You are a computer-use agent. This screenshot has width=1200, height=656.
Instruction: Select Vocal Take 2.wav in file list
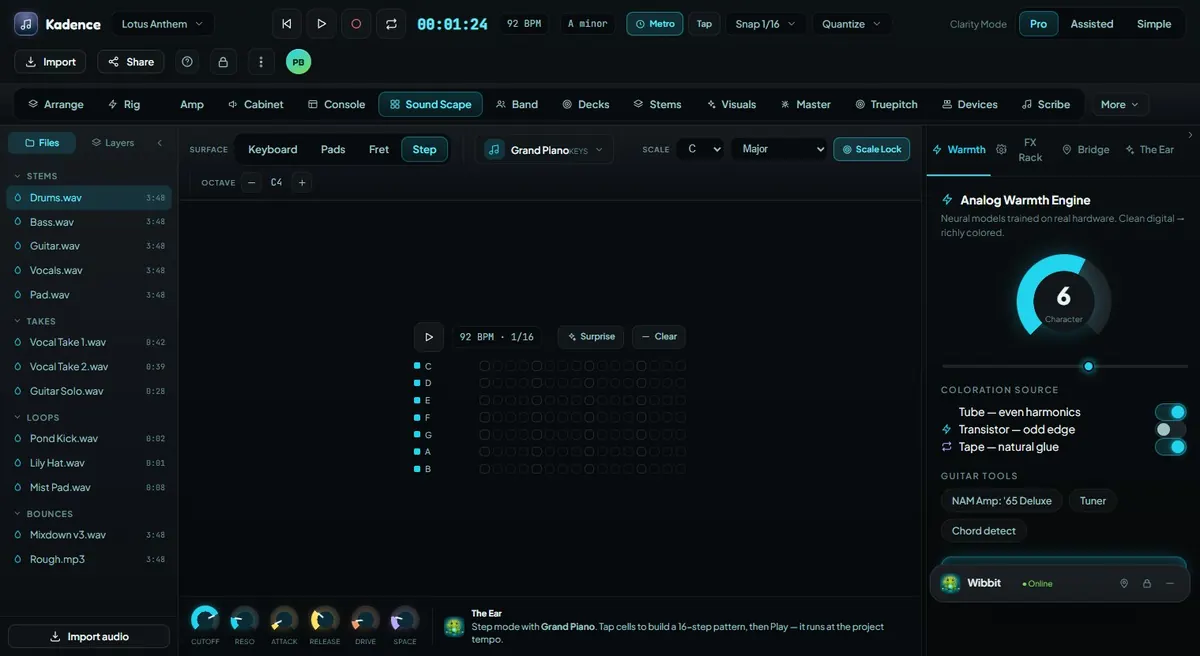coord(89,367)
